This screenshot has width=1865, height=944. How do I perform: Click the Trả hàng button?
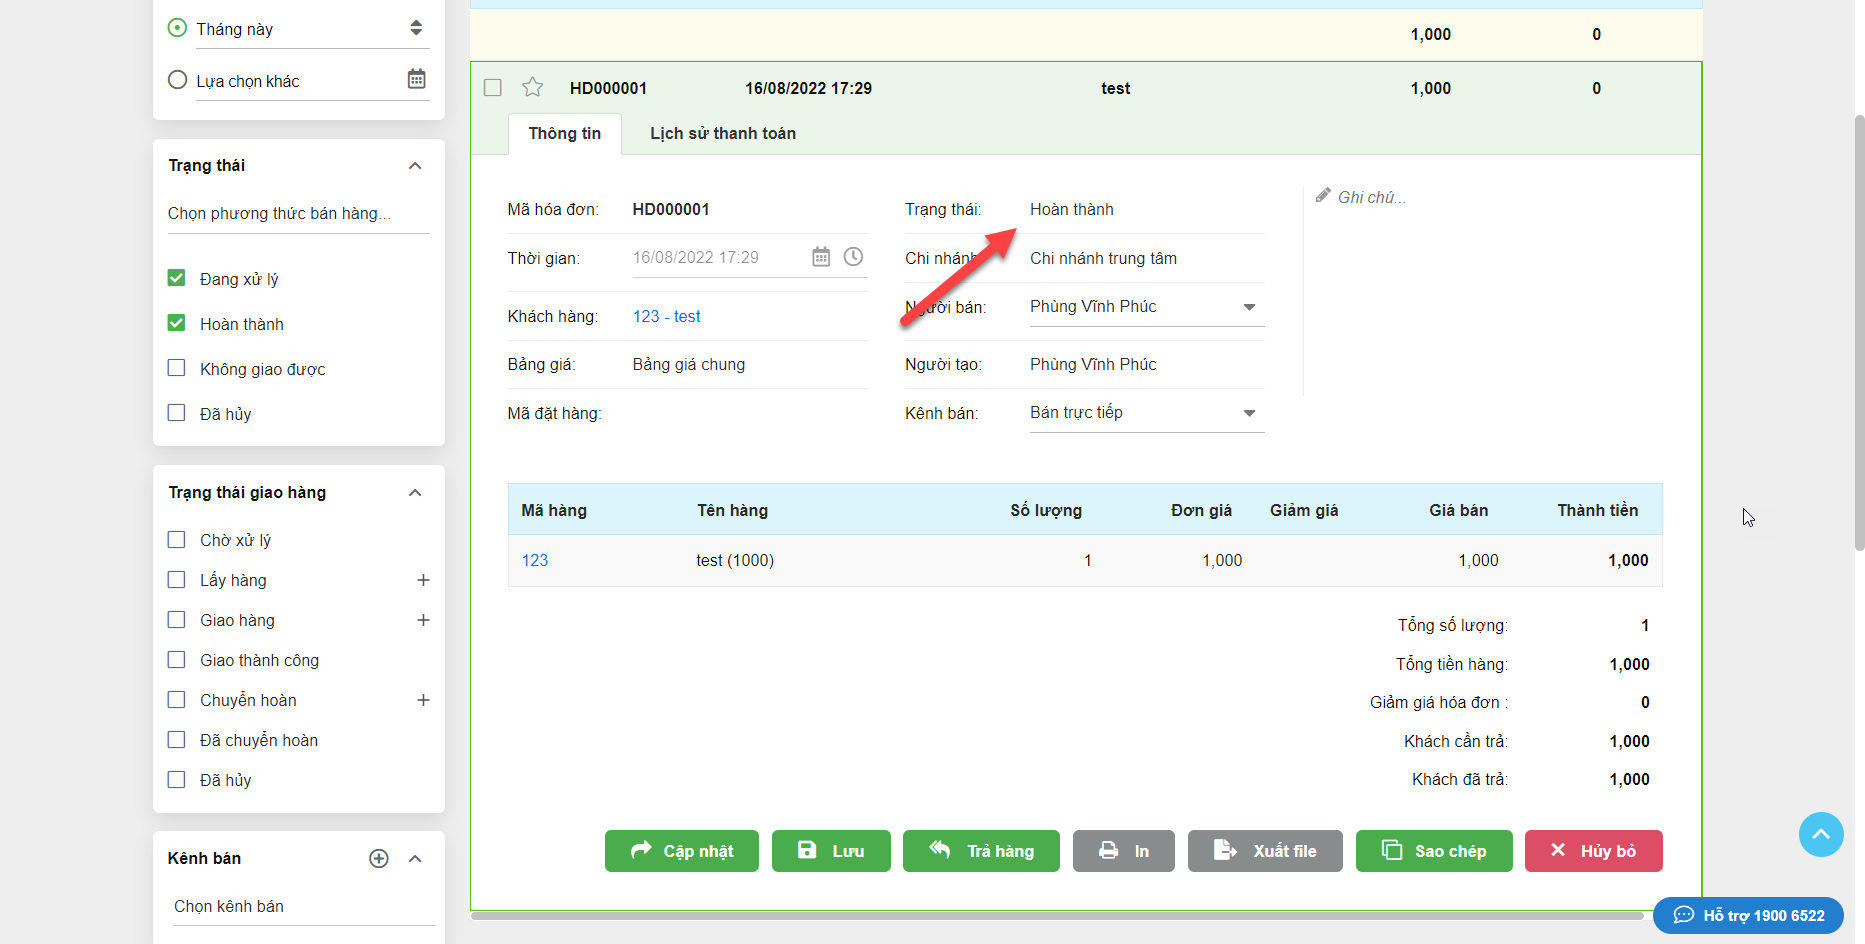click(x=980, y=851)
